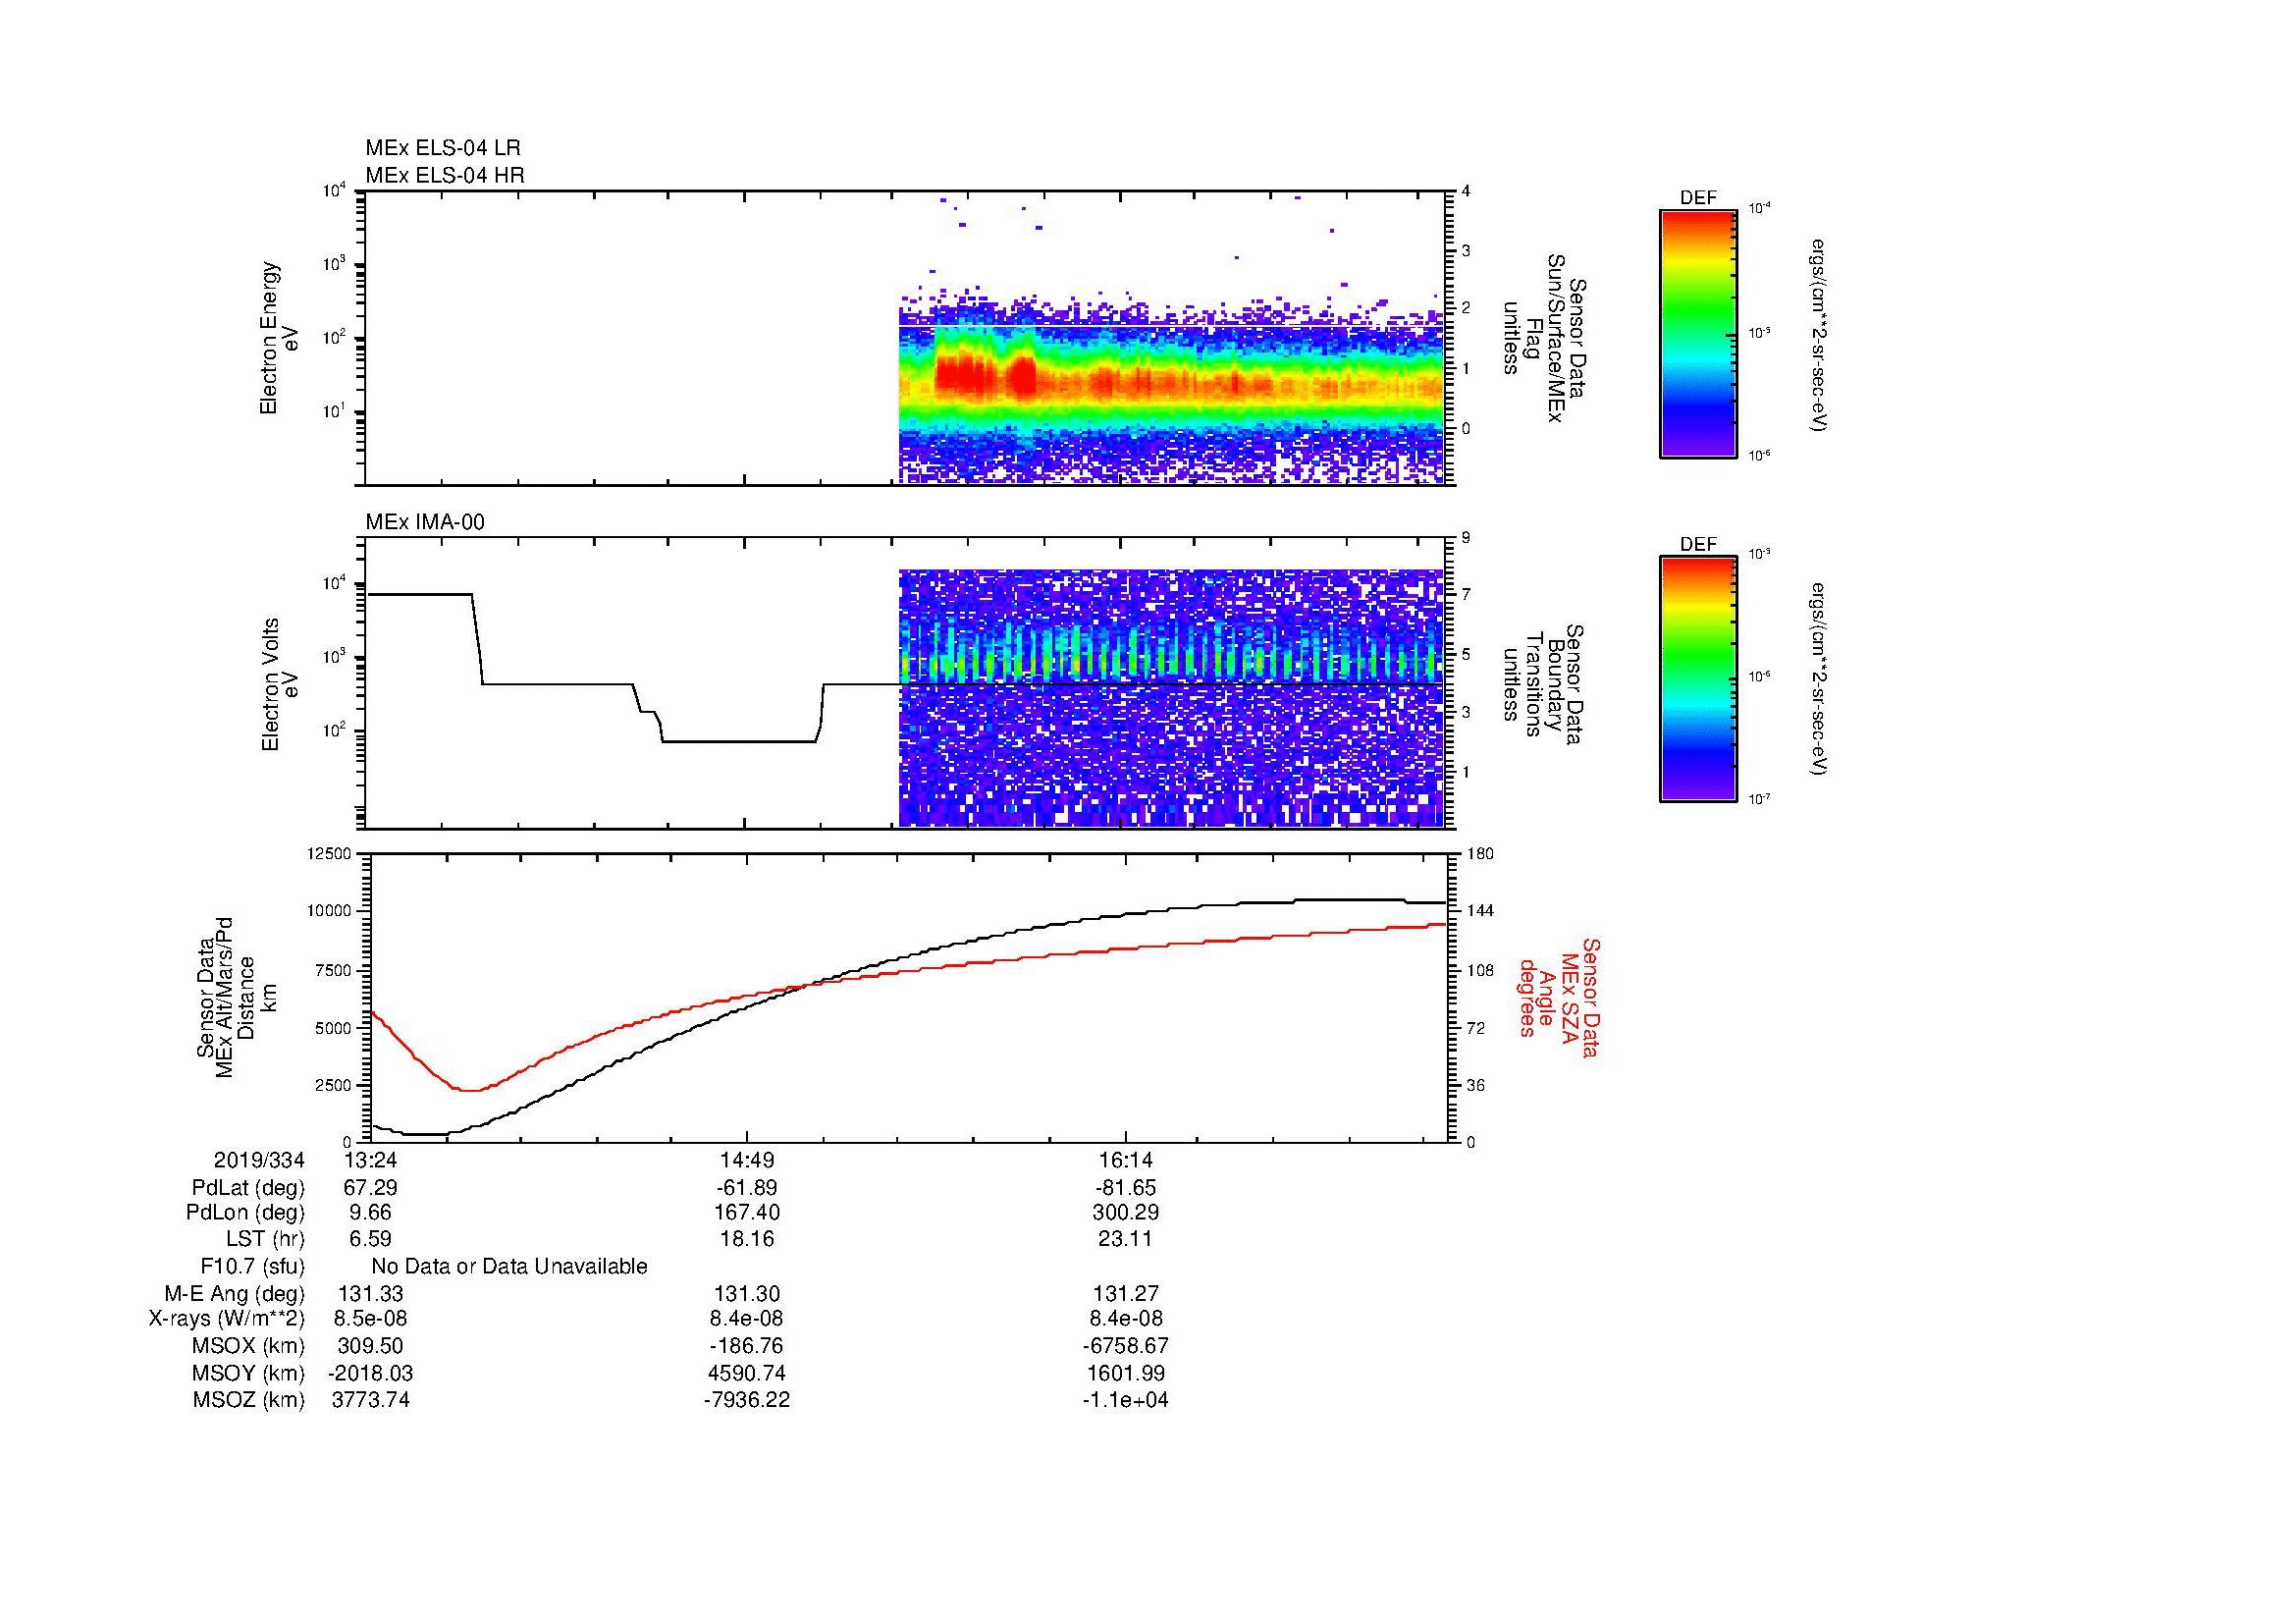Screen dimensions: 2296x1623
Task: Click PdLat value 67.29
Action: [x=371, y=1188]
